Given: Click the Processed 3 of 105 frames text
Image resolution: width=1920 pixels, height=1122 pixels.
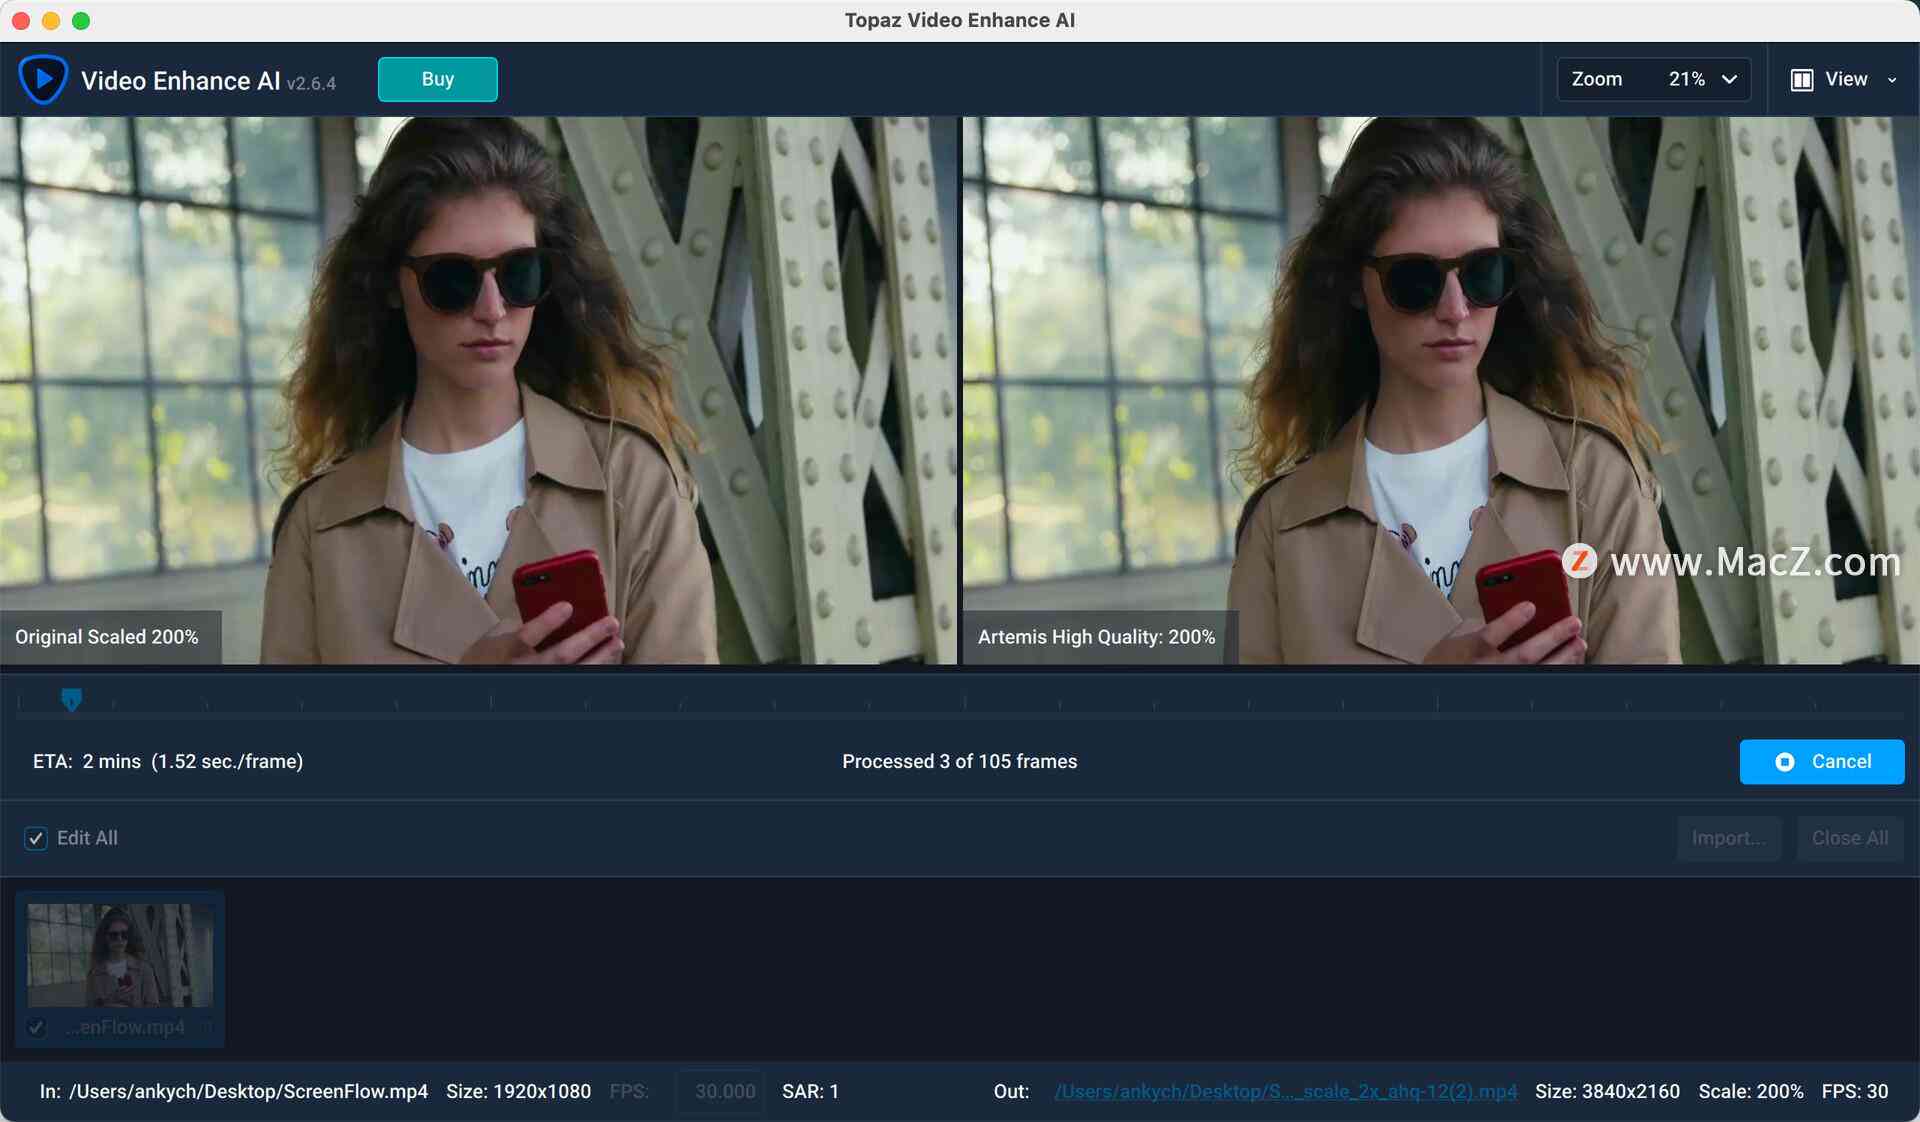Looking at the screenshot, I should coord(959,761).
